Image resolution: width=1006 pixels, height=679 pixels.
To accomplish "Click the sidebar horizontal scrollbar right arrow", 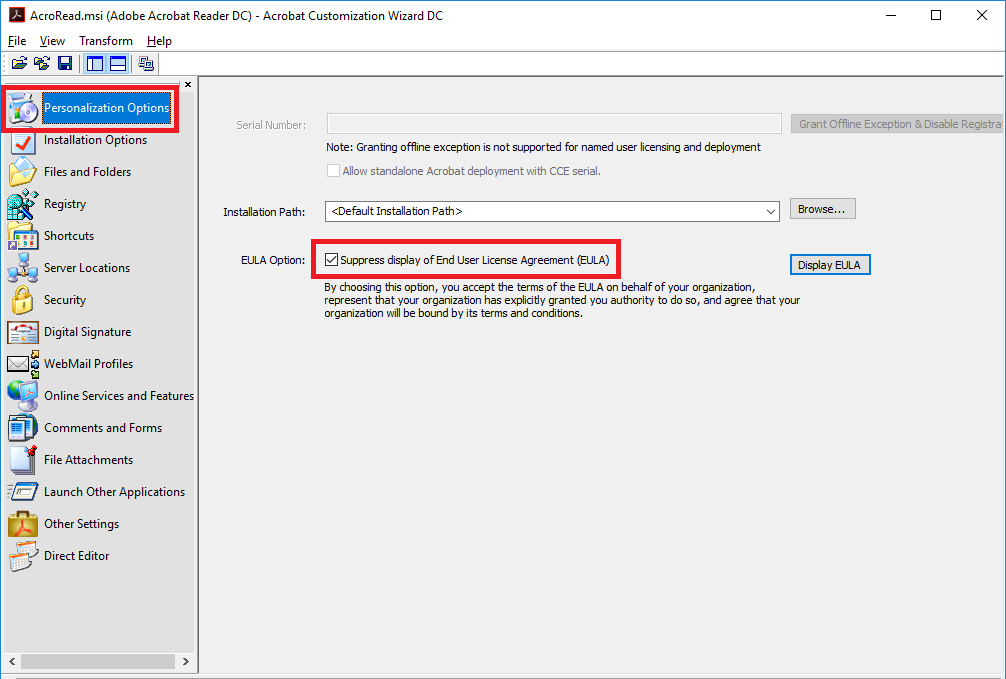I will click(x=186, y=662).
